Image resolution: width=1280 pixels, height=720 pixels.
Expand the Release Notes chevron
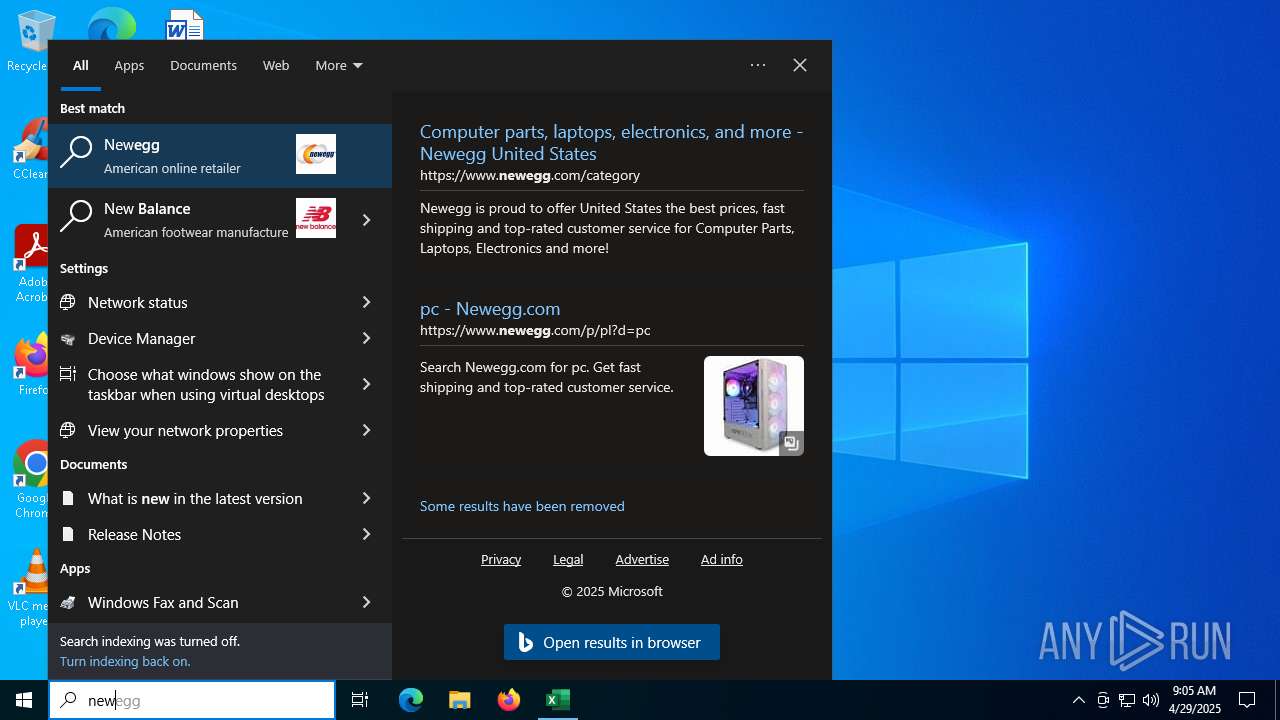click(367, 534)
